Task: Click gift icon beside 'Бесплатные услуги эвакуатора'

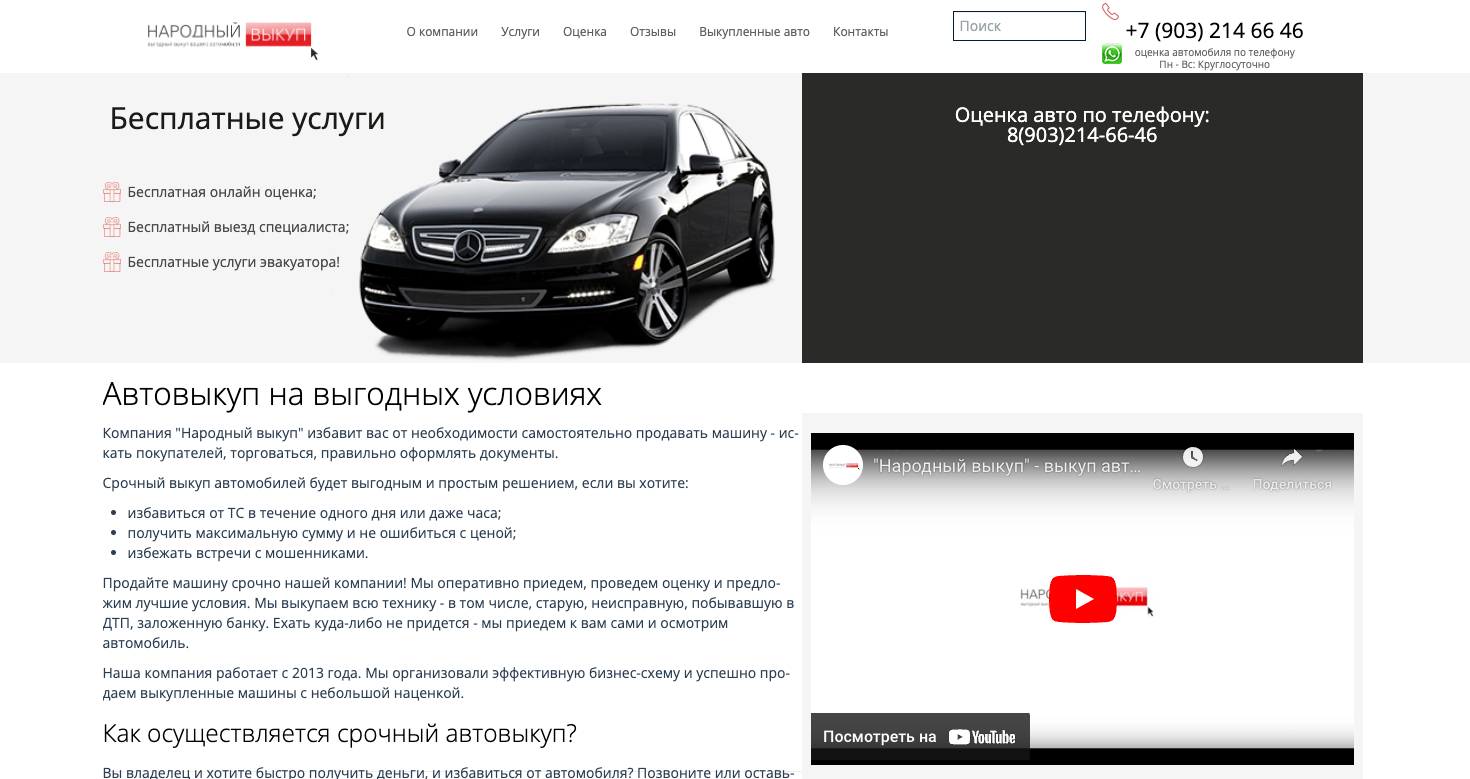Action: [x=112, y=262]
